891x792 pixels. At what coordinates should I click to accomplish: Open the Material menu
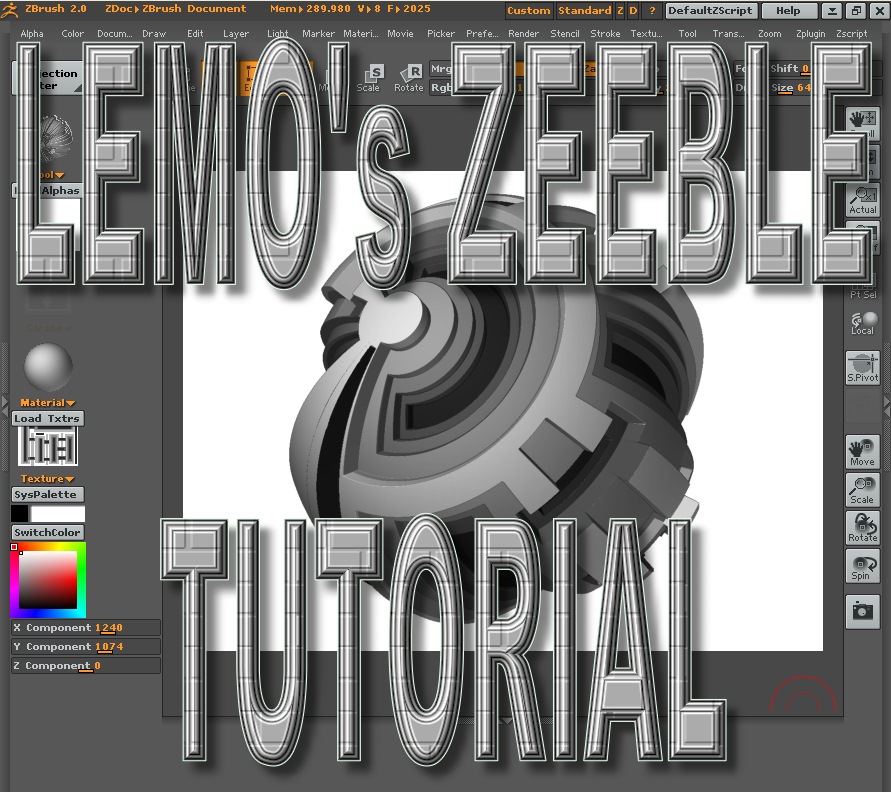coord(361,34)
